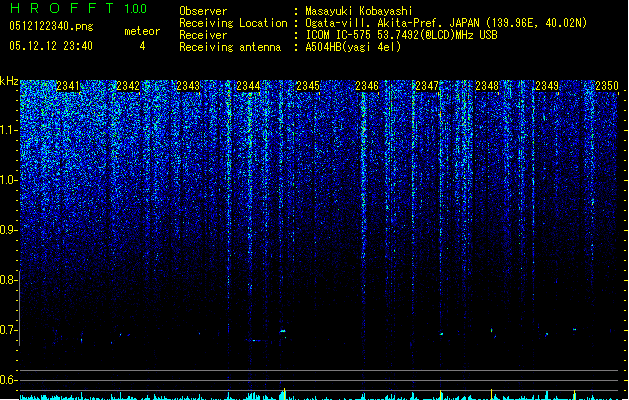
Task: Click the 0.6 kHz axis label
Action: pos(9,380)
